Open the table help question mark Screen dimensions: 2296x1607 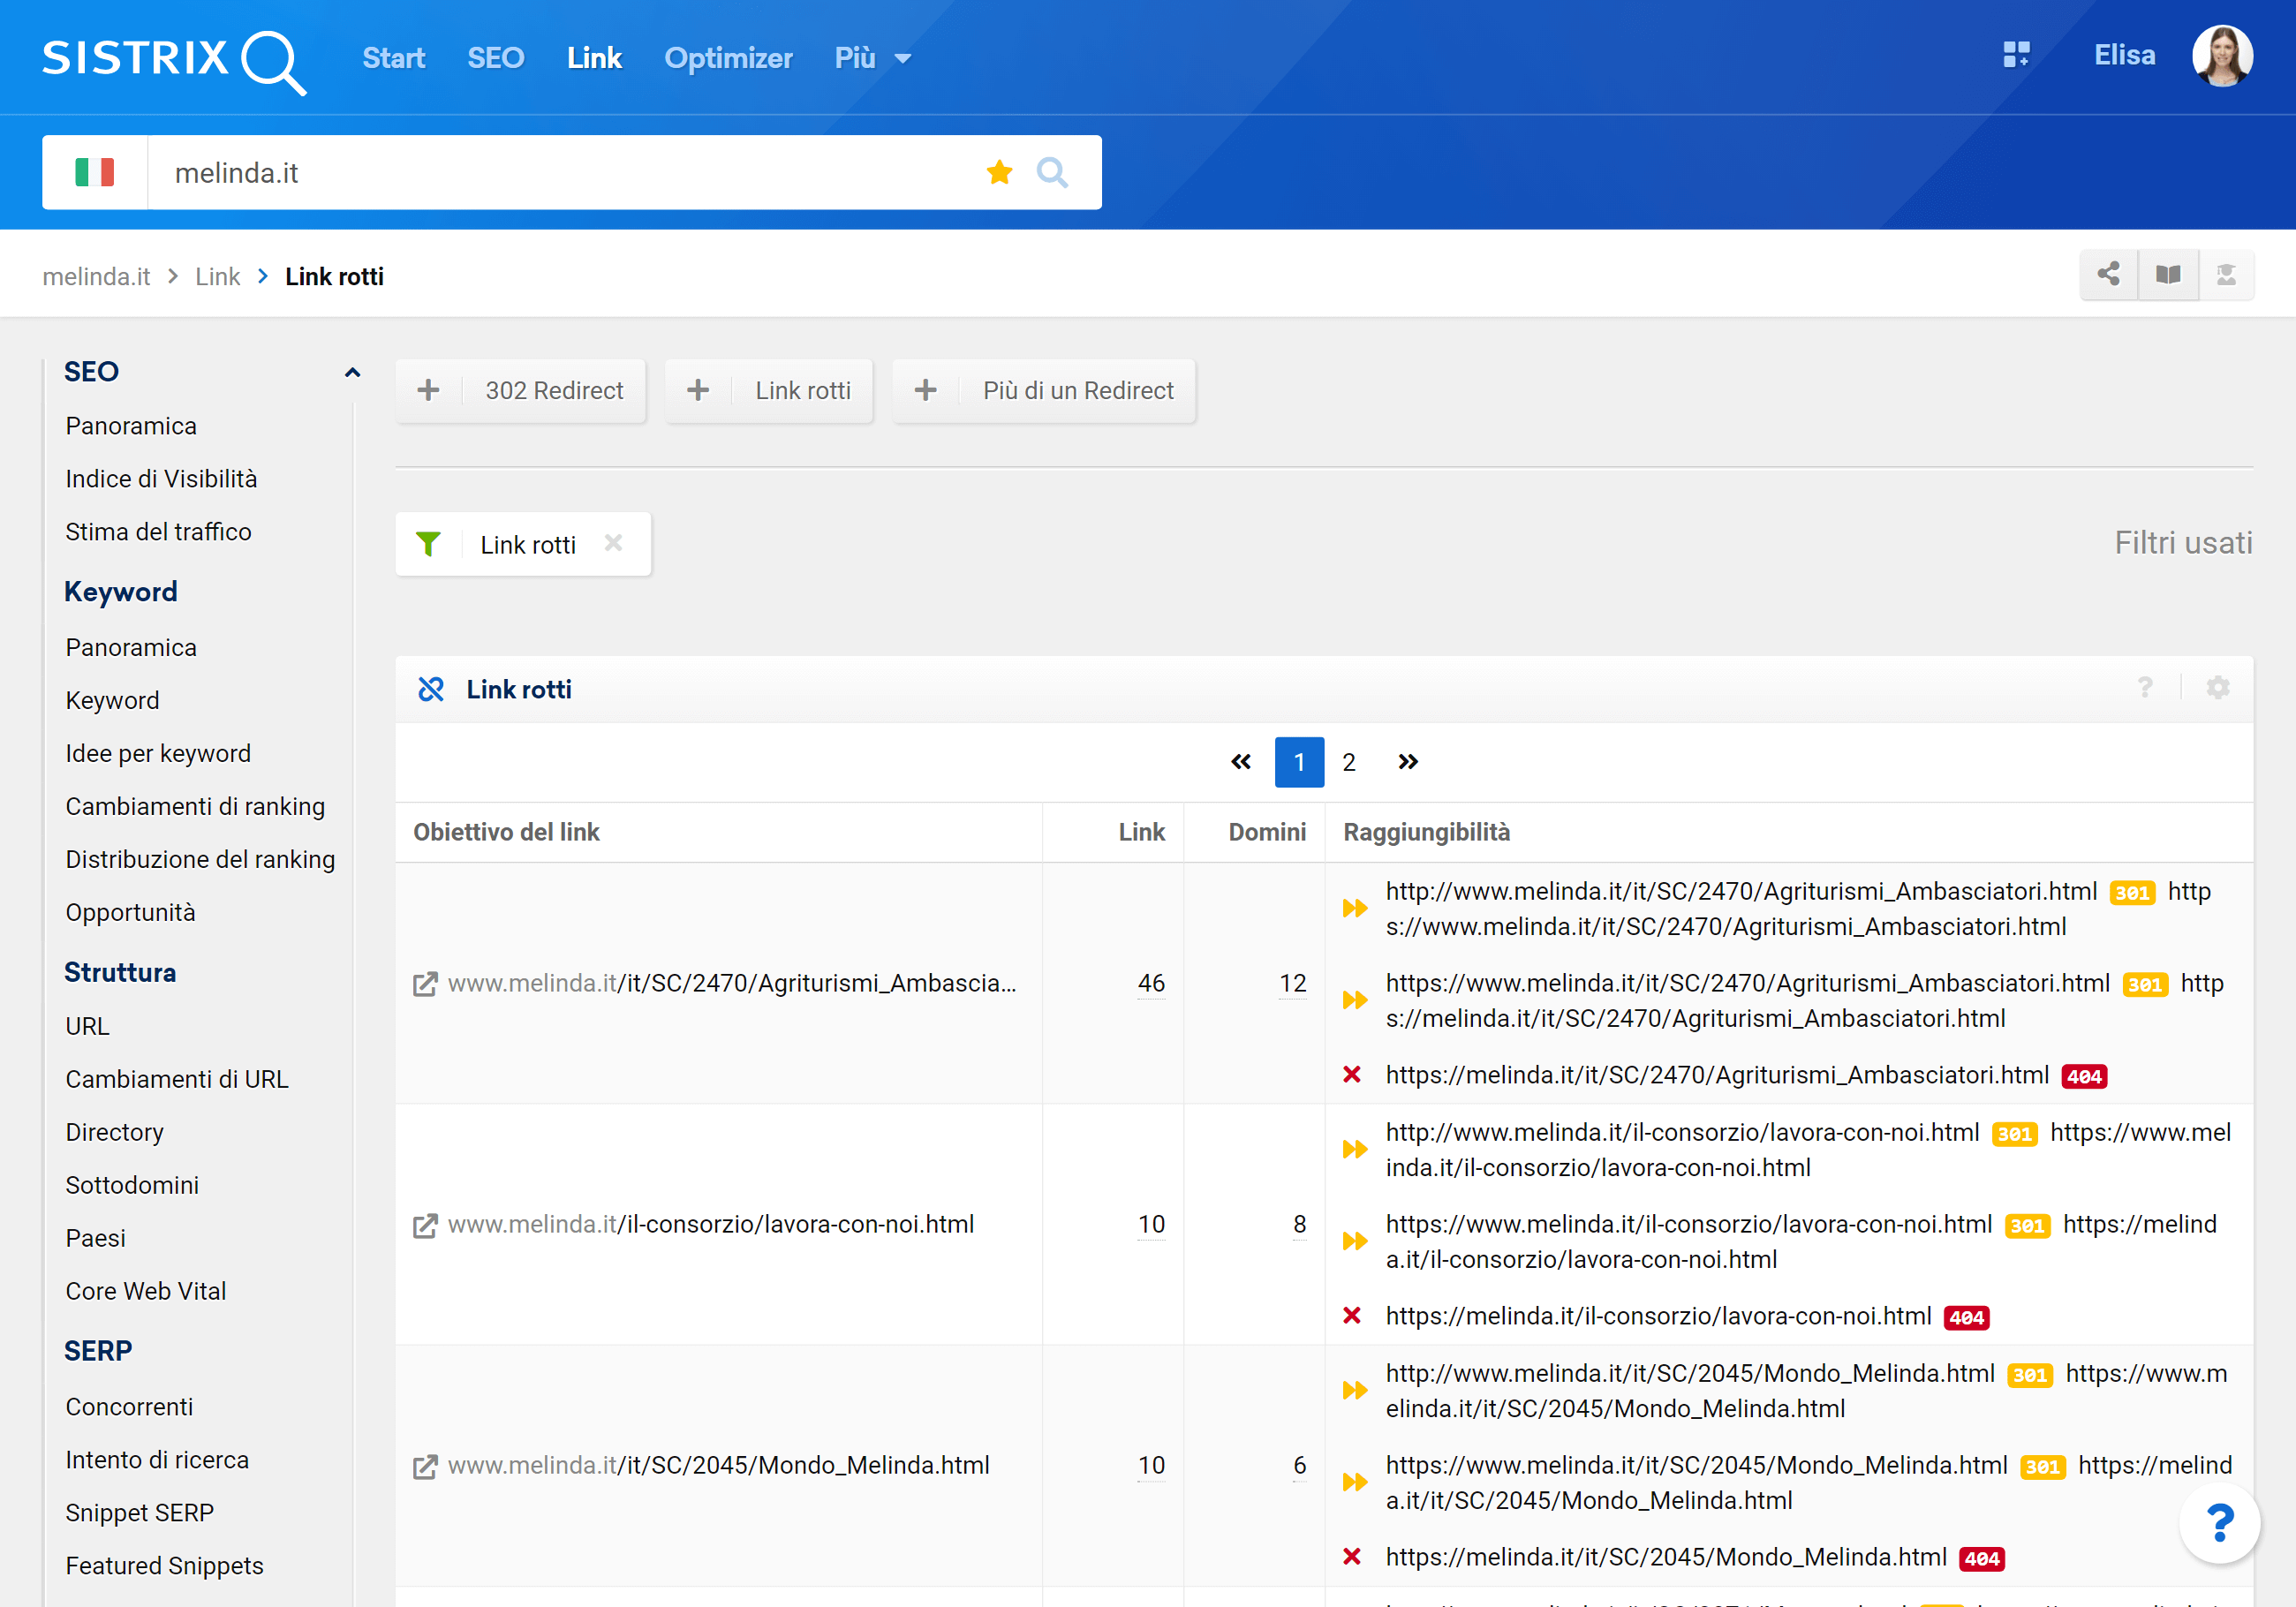tap(2145, 687)
